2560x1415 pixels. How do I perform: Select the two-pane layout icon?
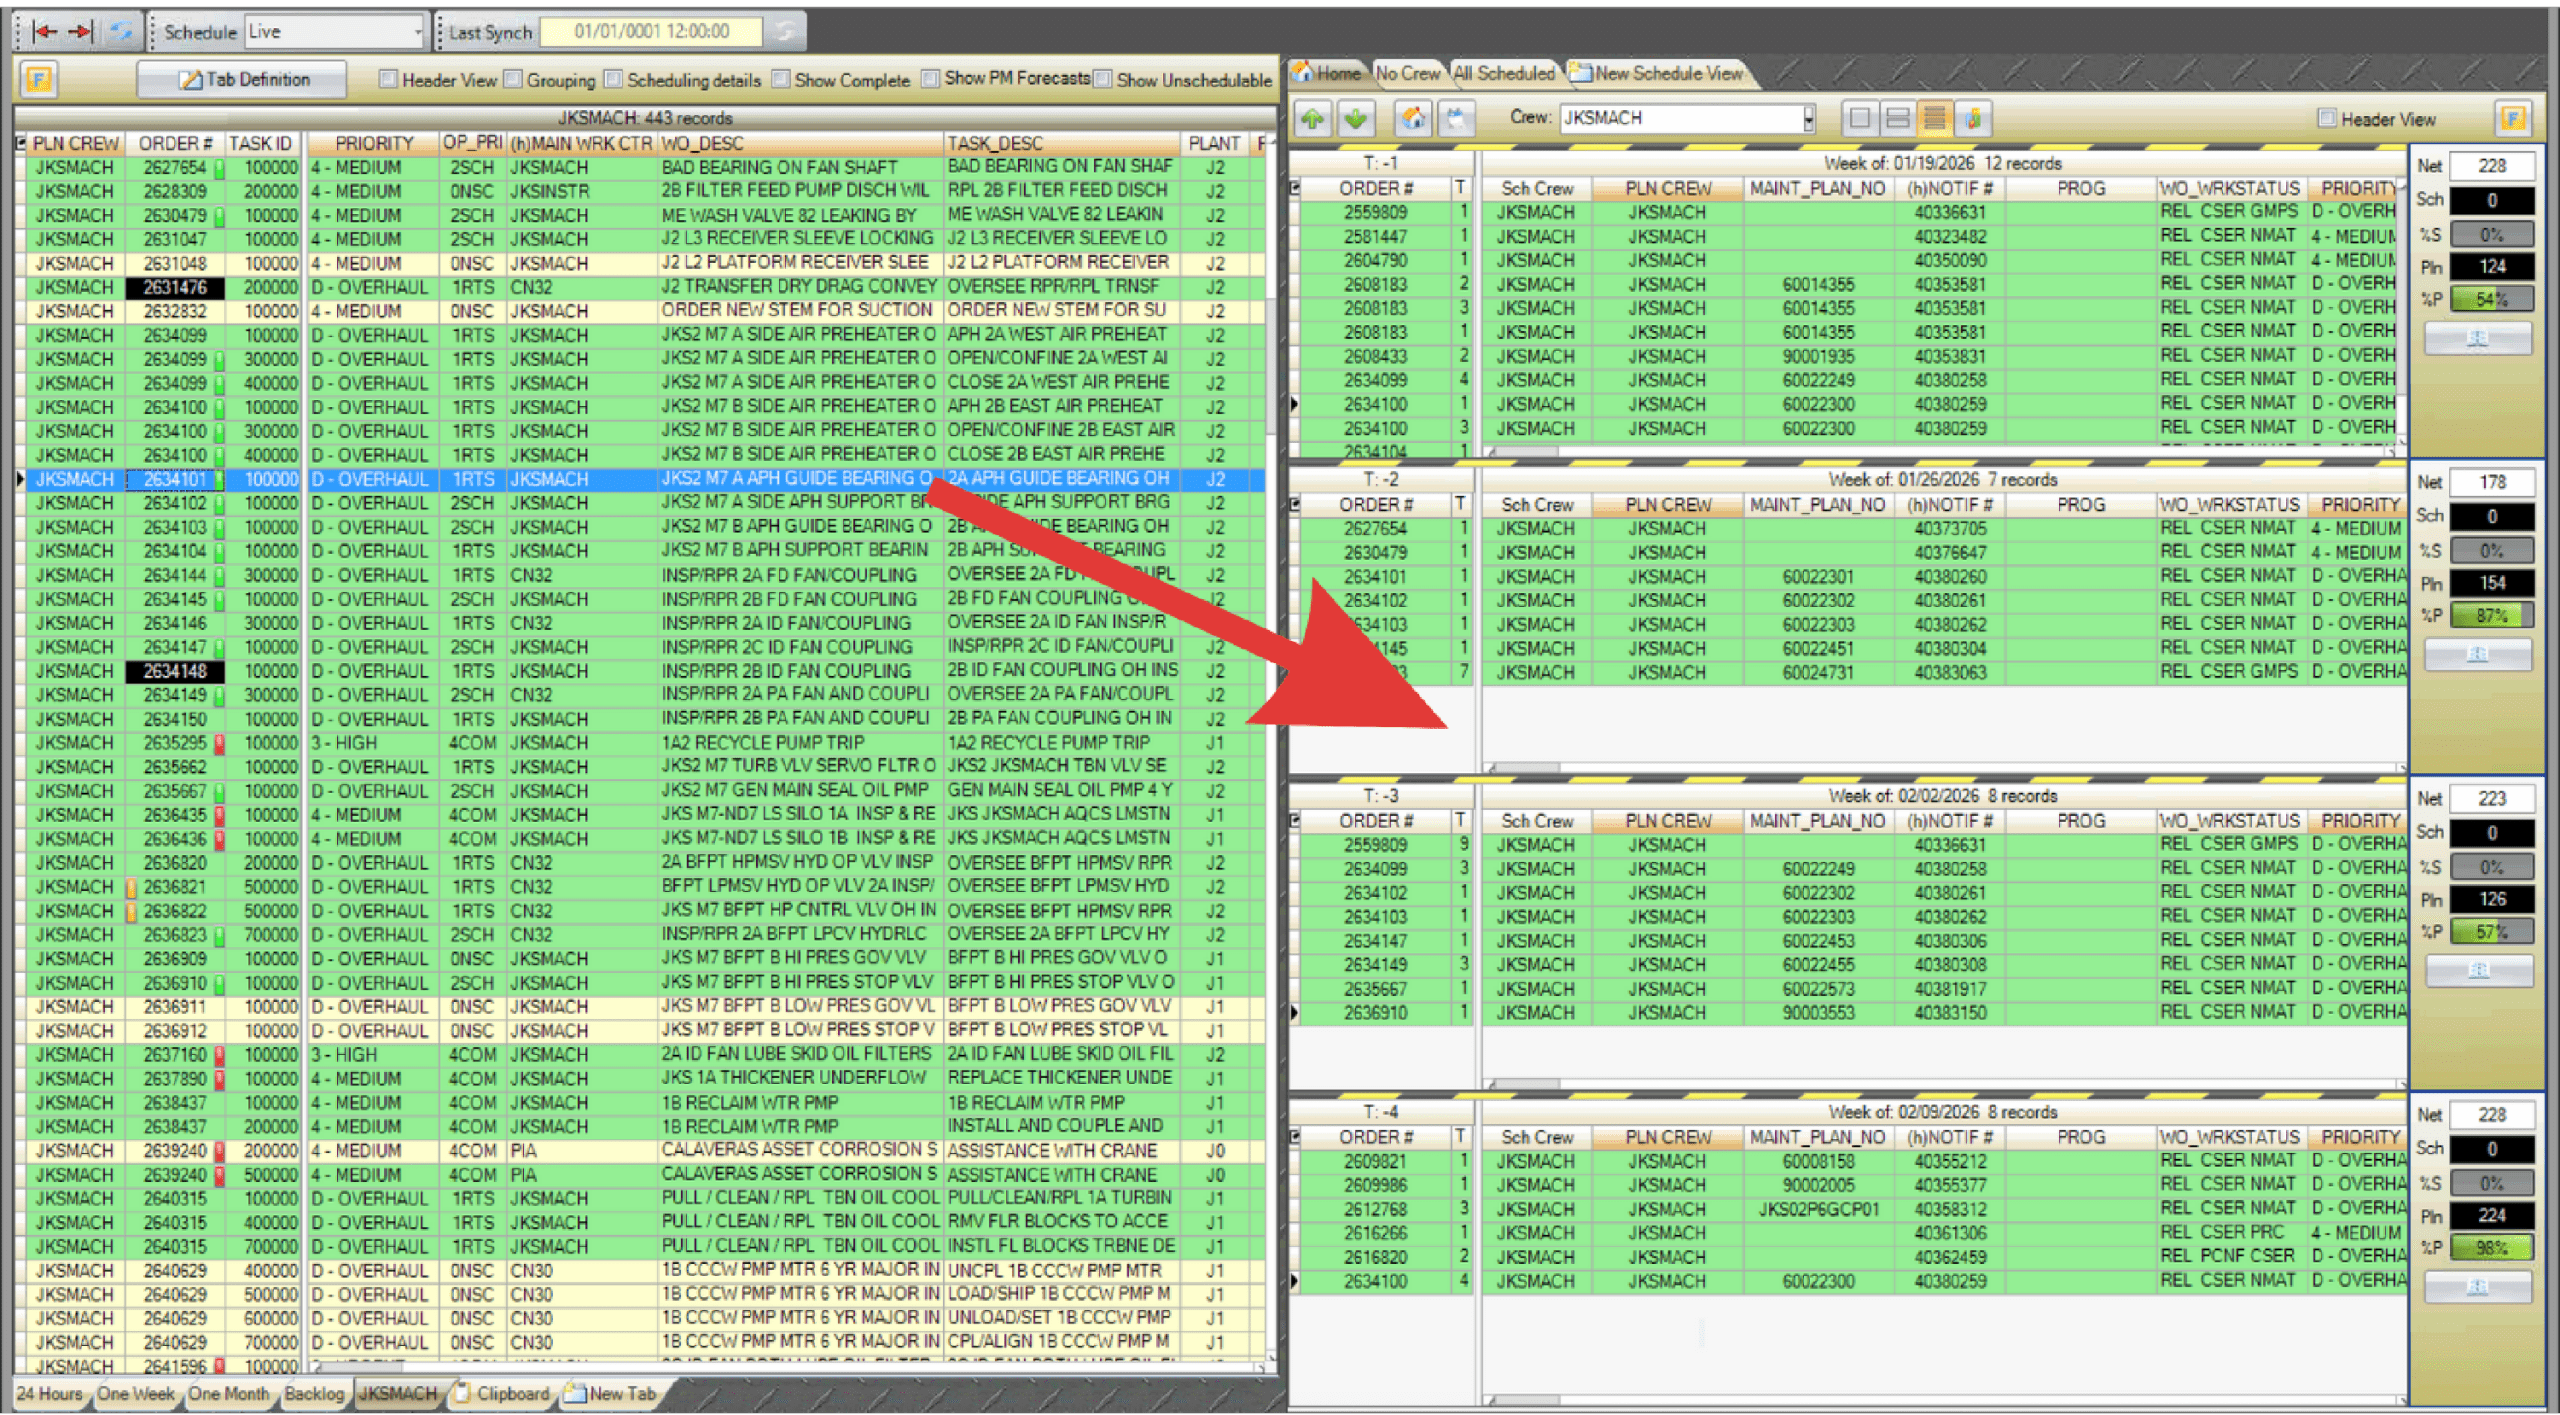pyautogui.click(x=1897, y=119)
